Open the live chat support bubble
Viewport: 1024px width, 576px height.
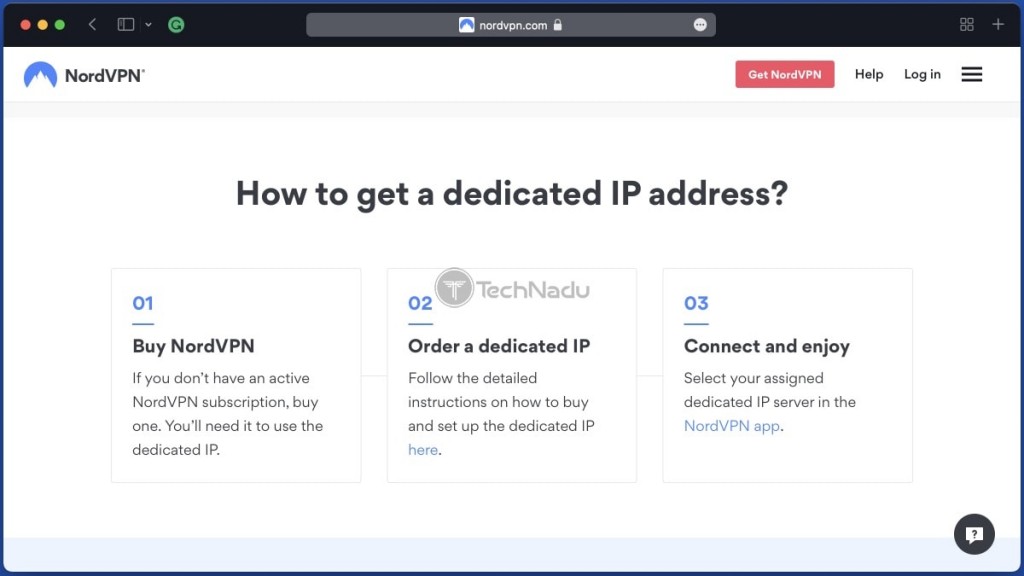[x=974, y=534]
